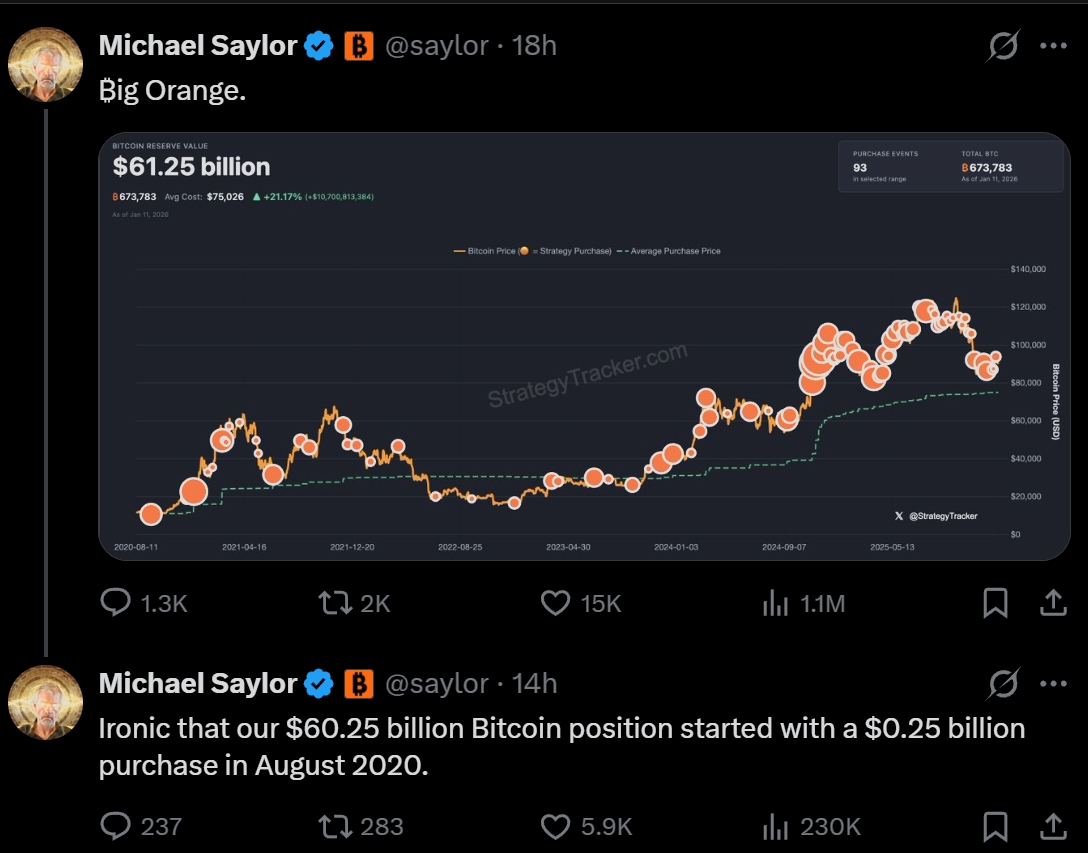Click the @saylor handle on first tweet
1088x853 pixels.
[437, 45]
